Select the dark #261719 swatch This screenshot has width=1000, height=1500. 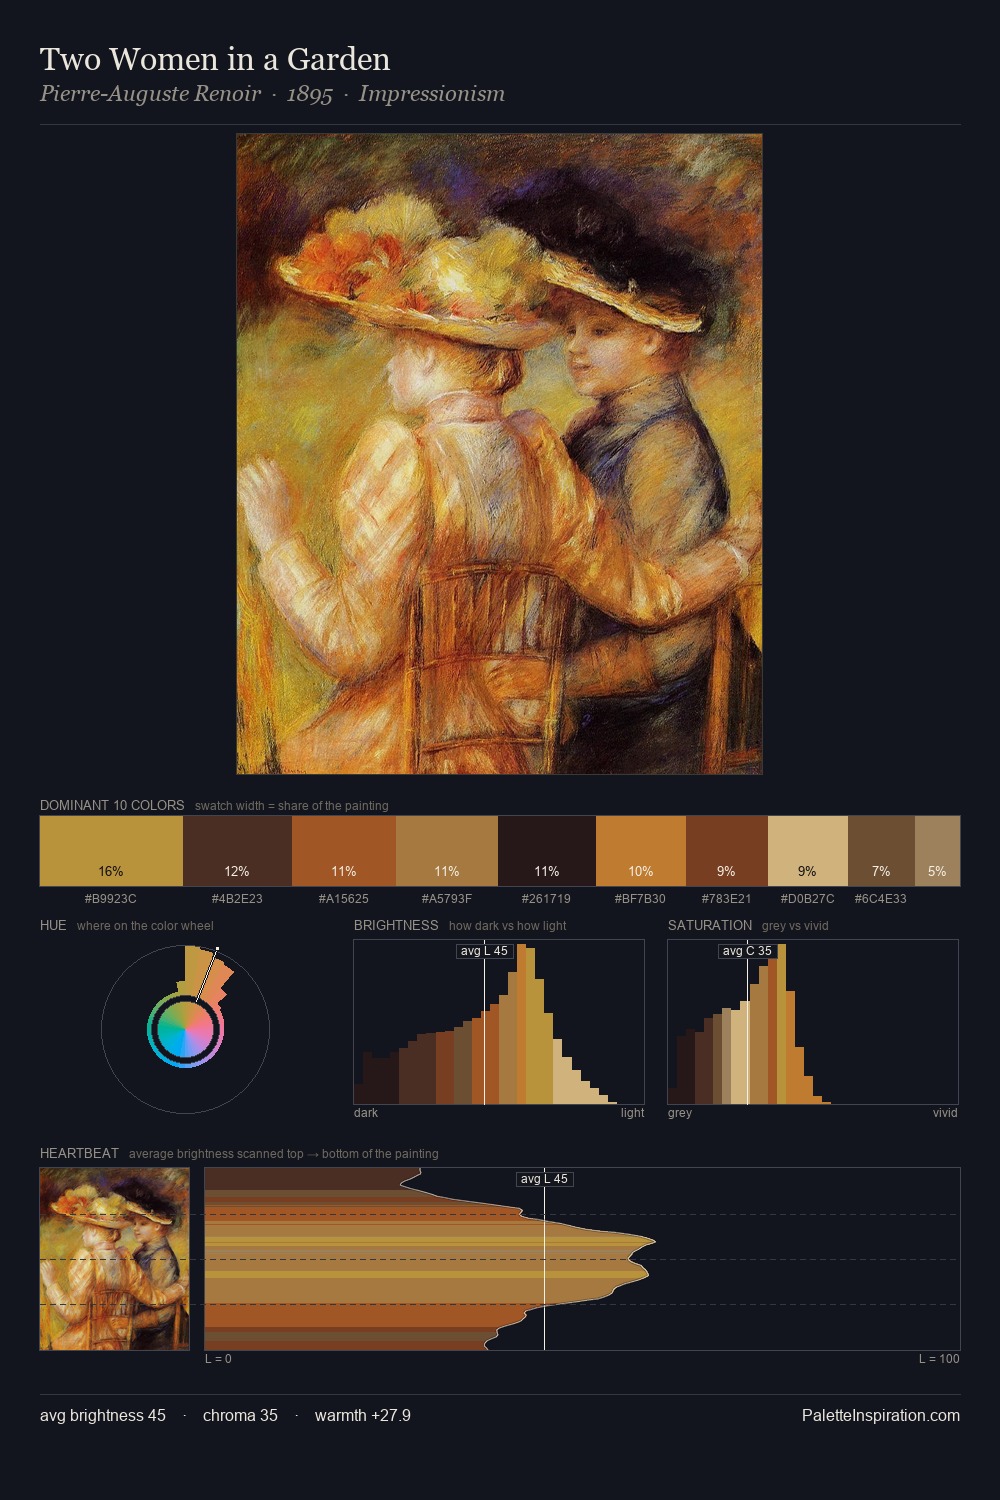pyautogui.click(x=547, y=851)
